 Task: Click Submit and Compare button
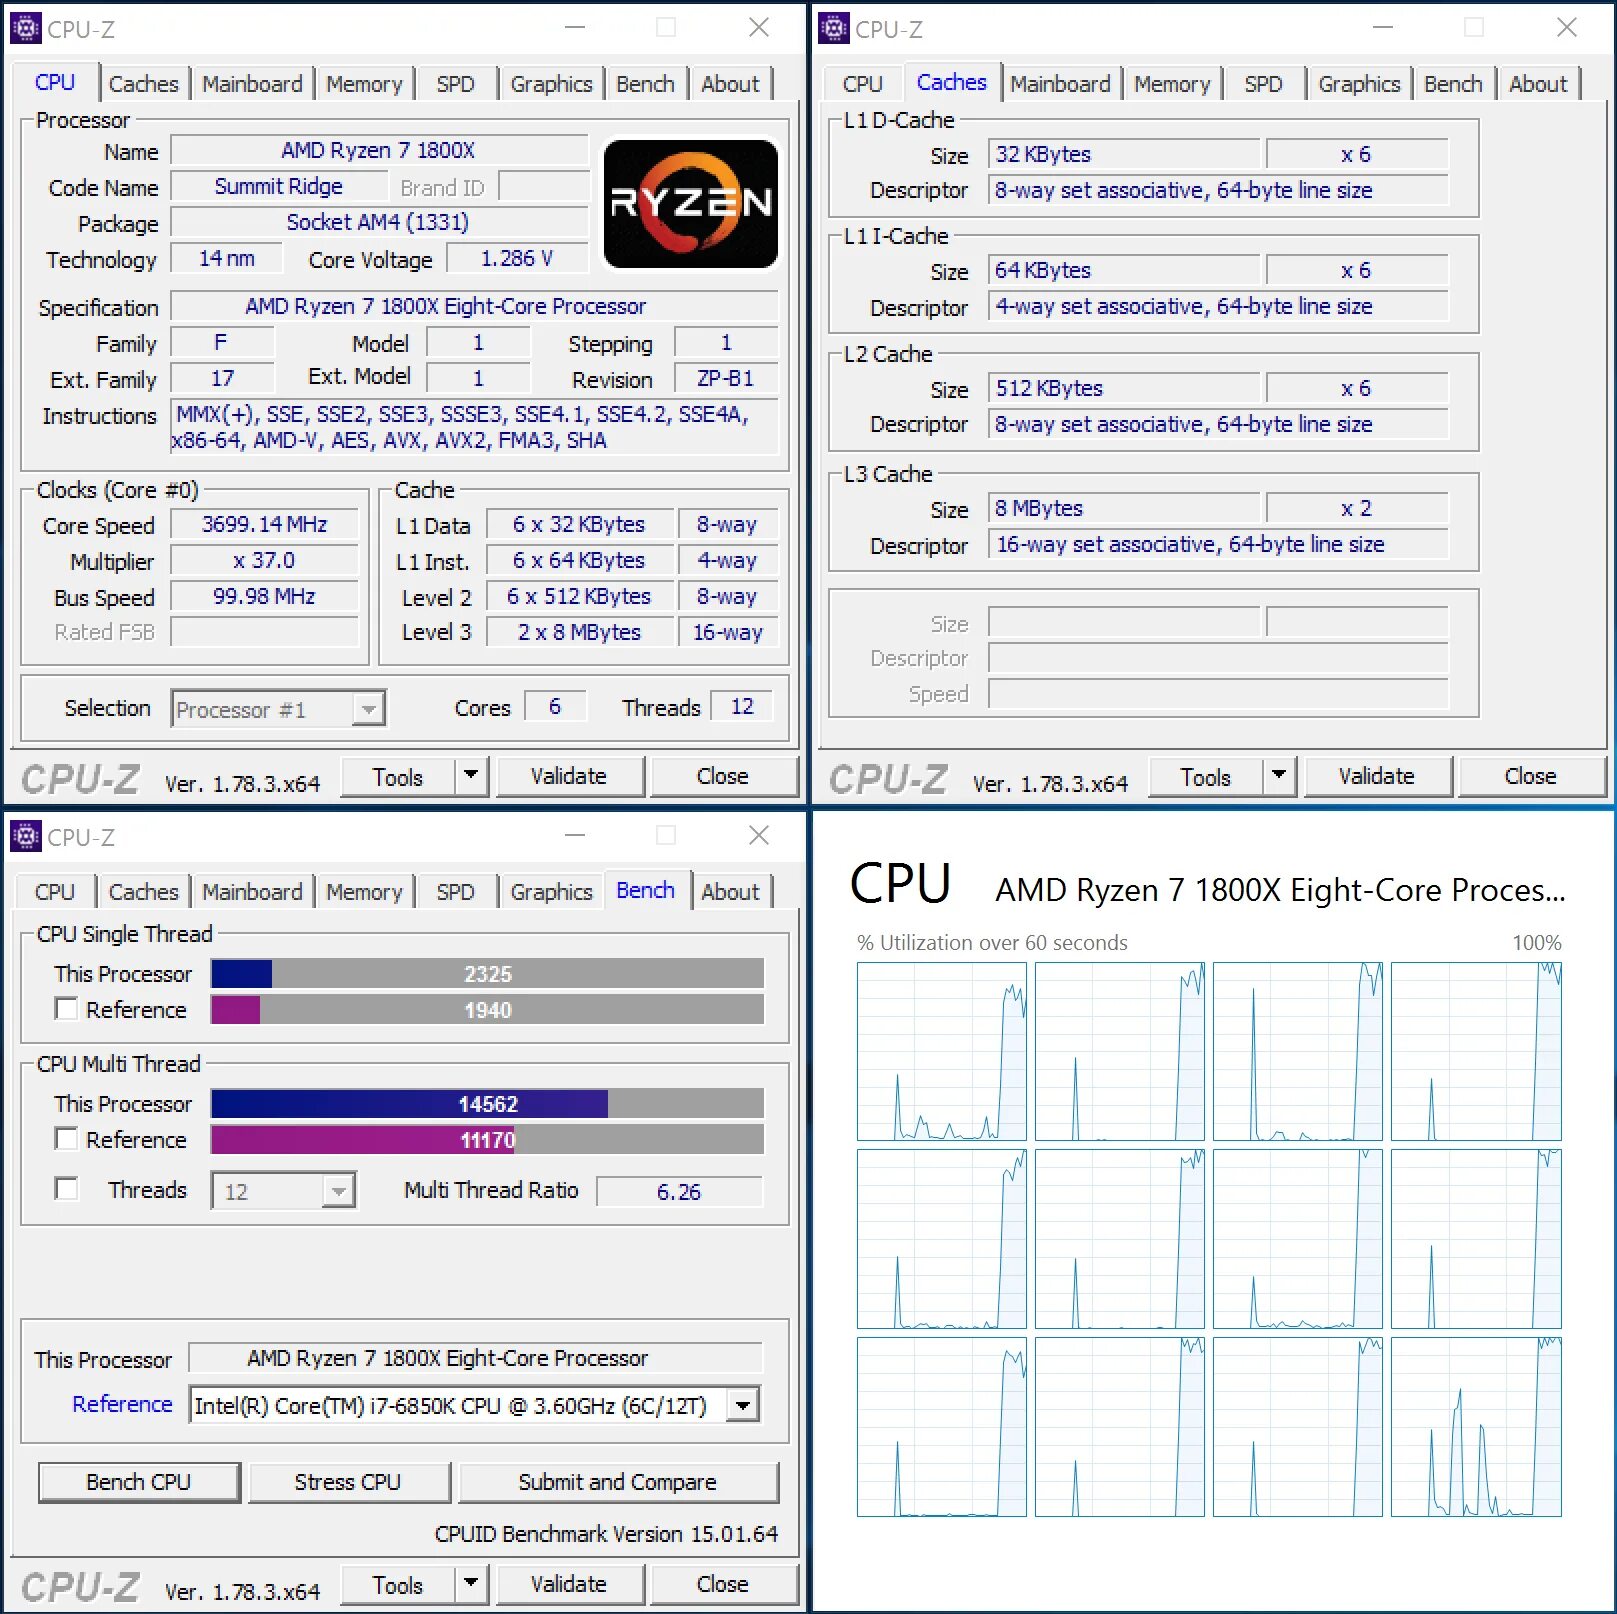click(x=618, y=1482)
